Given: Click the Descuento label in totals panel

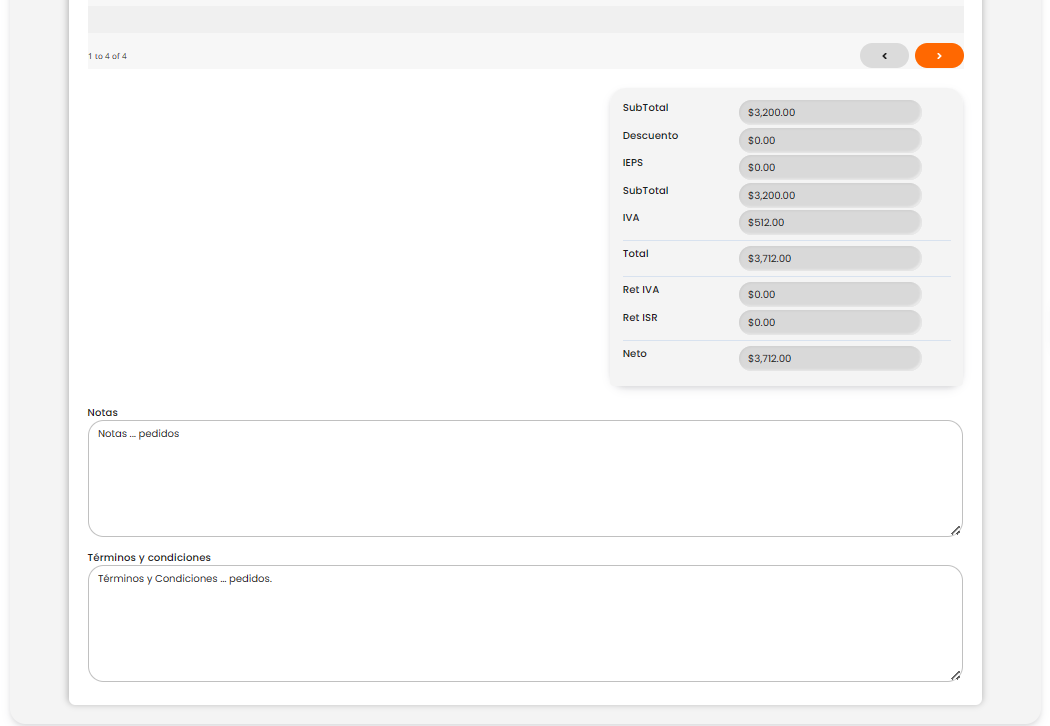Looking at the screenshot, I should coord(650,135).
